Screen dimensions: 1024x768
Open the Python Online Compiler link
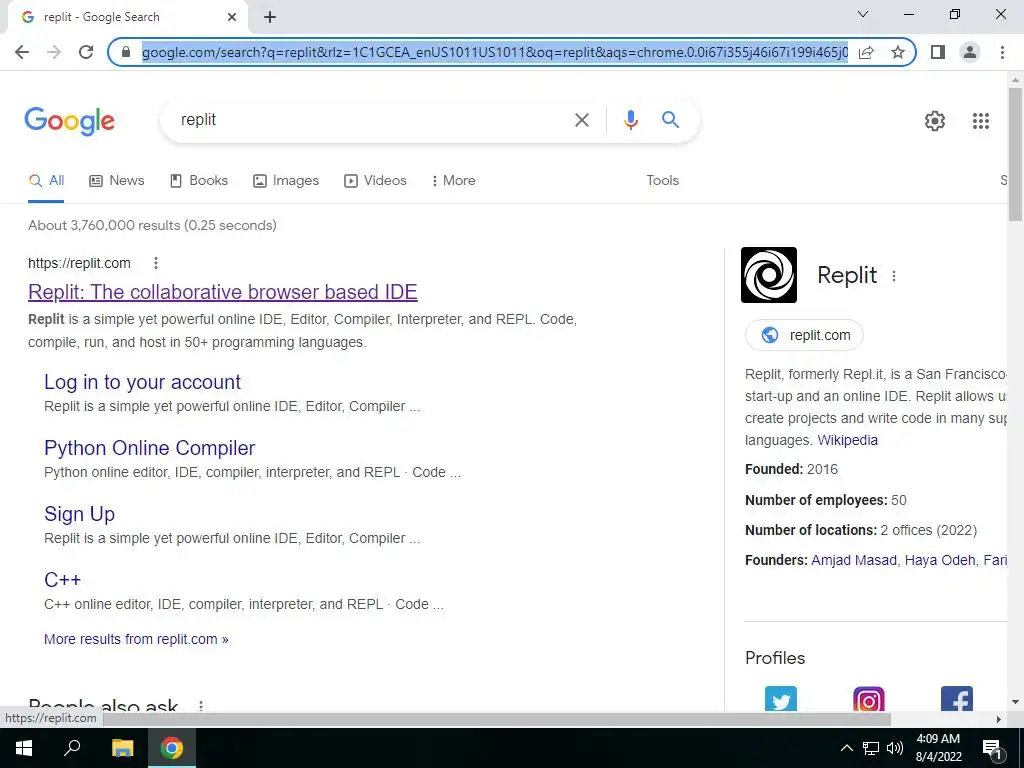point(150,448)
